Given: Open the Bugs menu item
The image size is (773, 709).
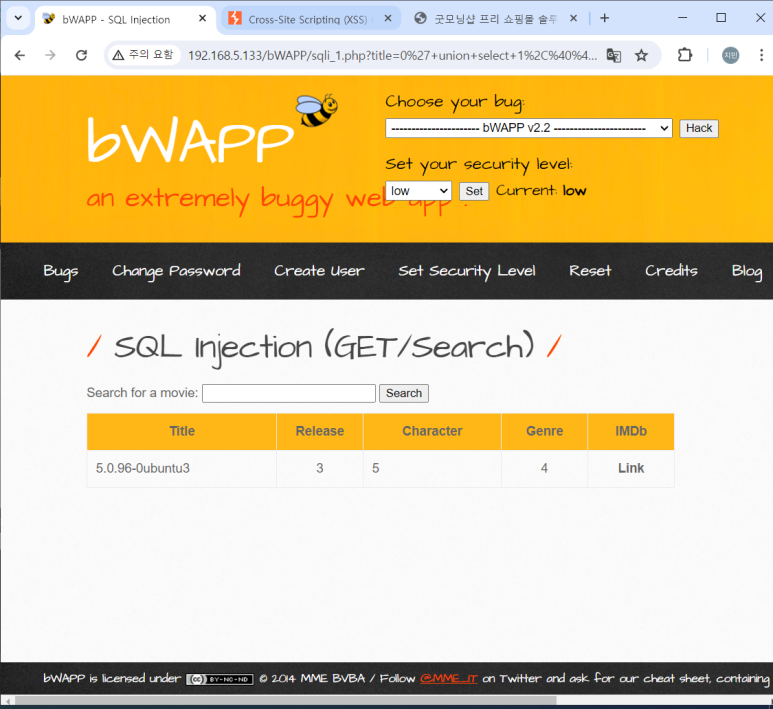Looking at the screenshot, I should click(x=61, y=271).
